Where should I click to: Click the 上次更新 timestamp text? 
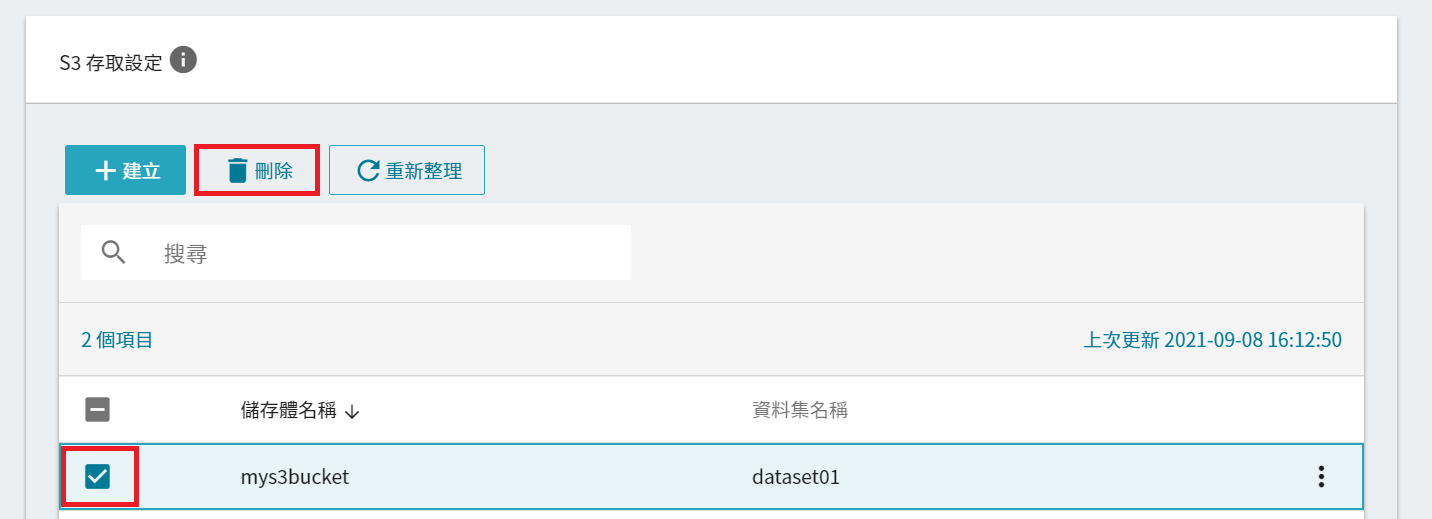[x=1213, y=340]
